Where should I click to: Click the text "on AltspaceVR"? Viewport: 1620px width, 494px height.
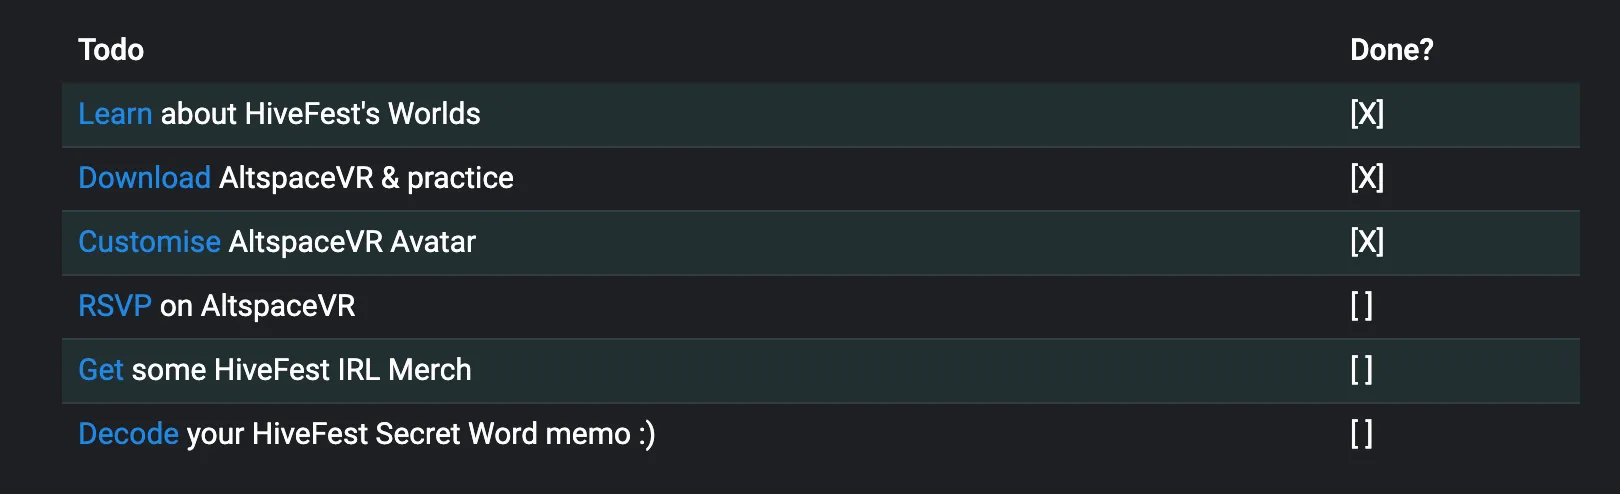258,306
